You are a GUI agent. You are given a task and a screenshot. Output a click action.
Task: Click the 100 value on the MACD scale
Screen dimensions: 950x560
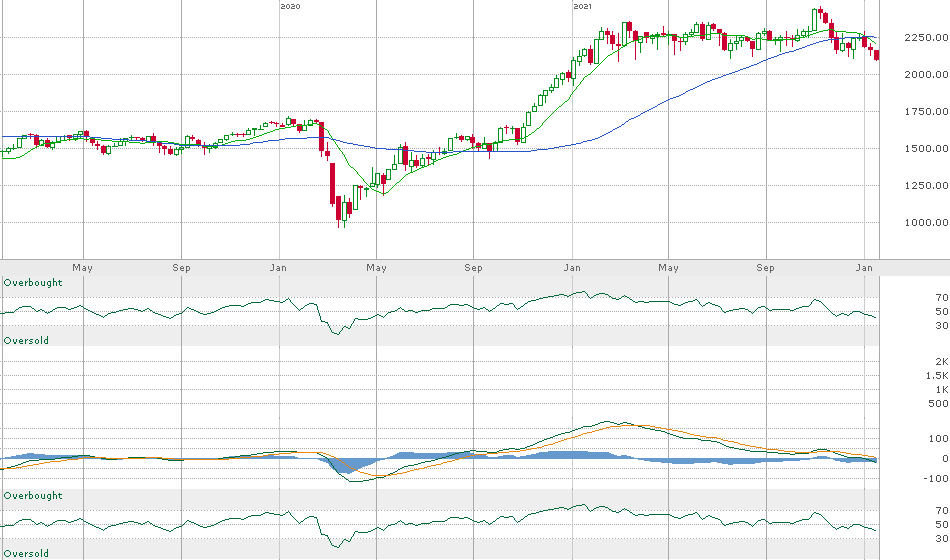938,439
